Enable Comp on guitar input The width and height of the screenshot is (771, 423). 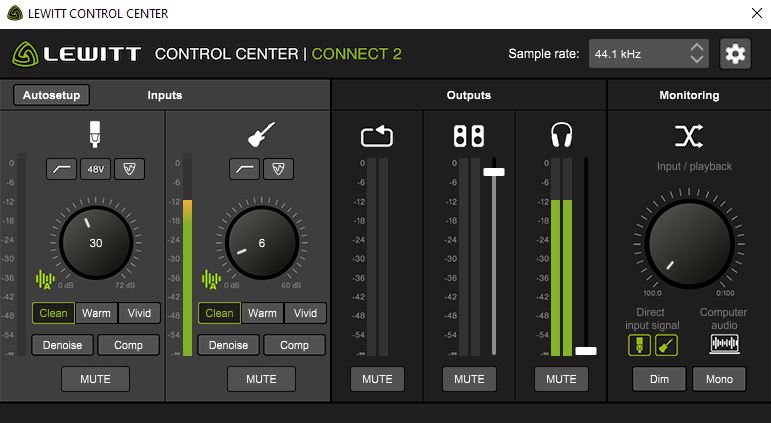click(295, 345)
